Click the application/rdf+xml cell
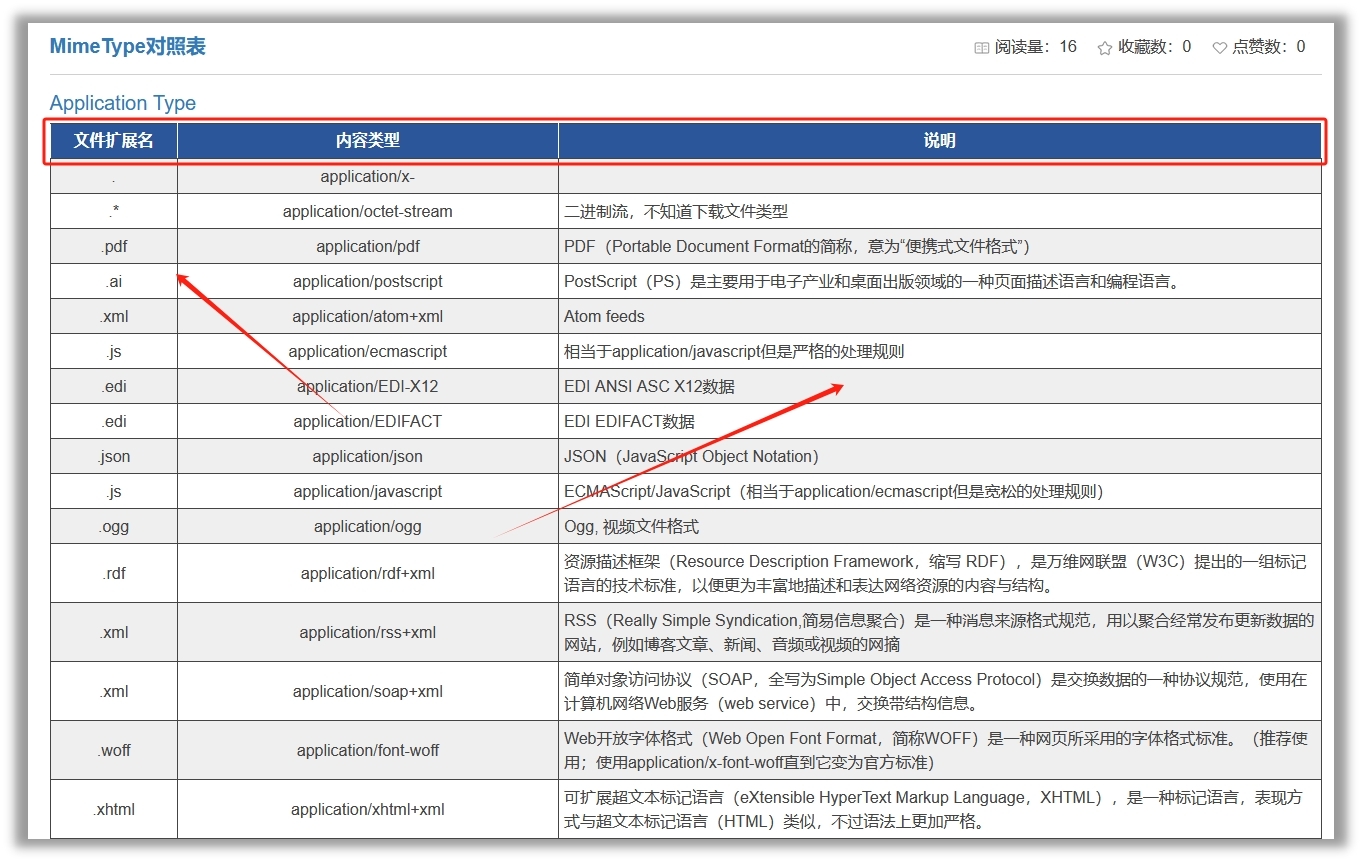This screenshot has height=865, width=1365. tap(368, 573)
